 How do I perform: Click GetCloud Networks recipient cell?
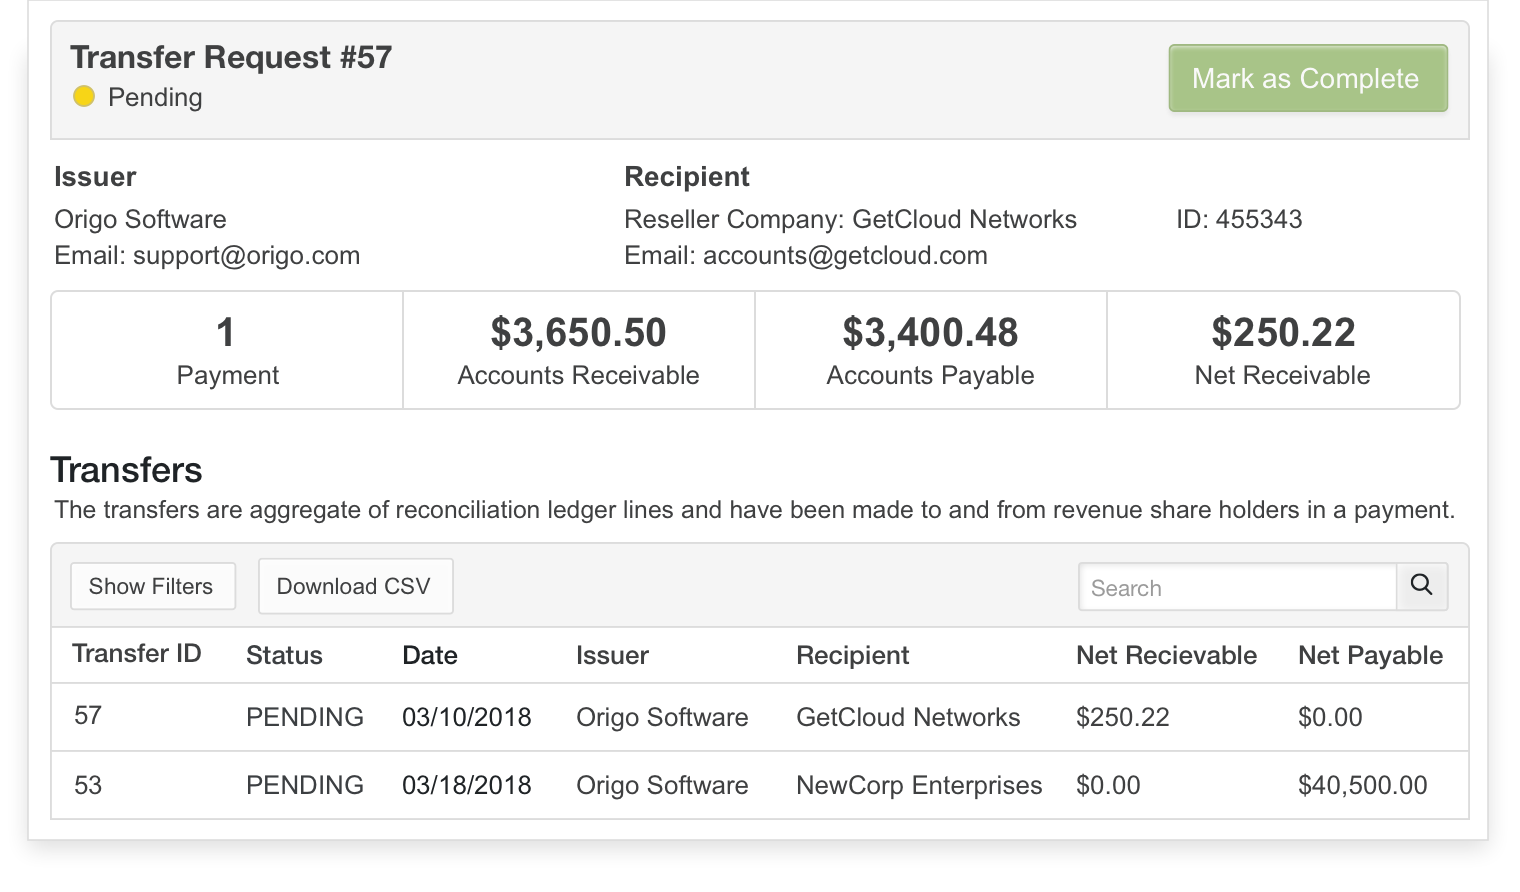[908, 717]
